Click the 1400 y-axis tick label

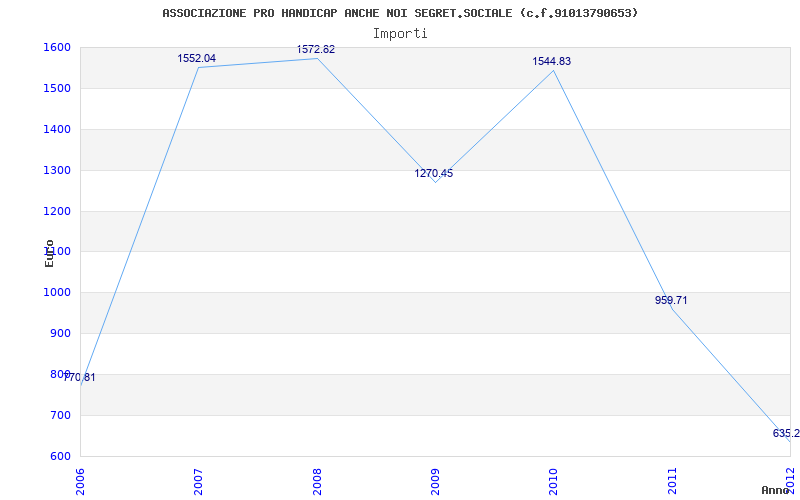pyautogui.click(x=59, y=130)
